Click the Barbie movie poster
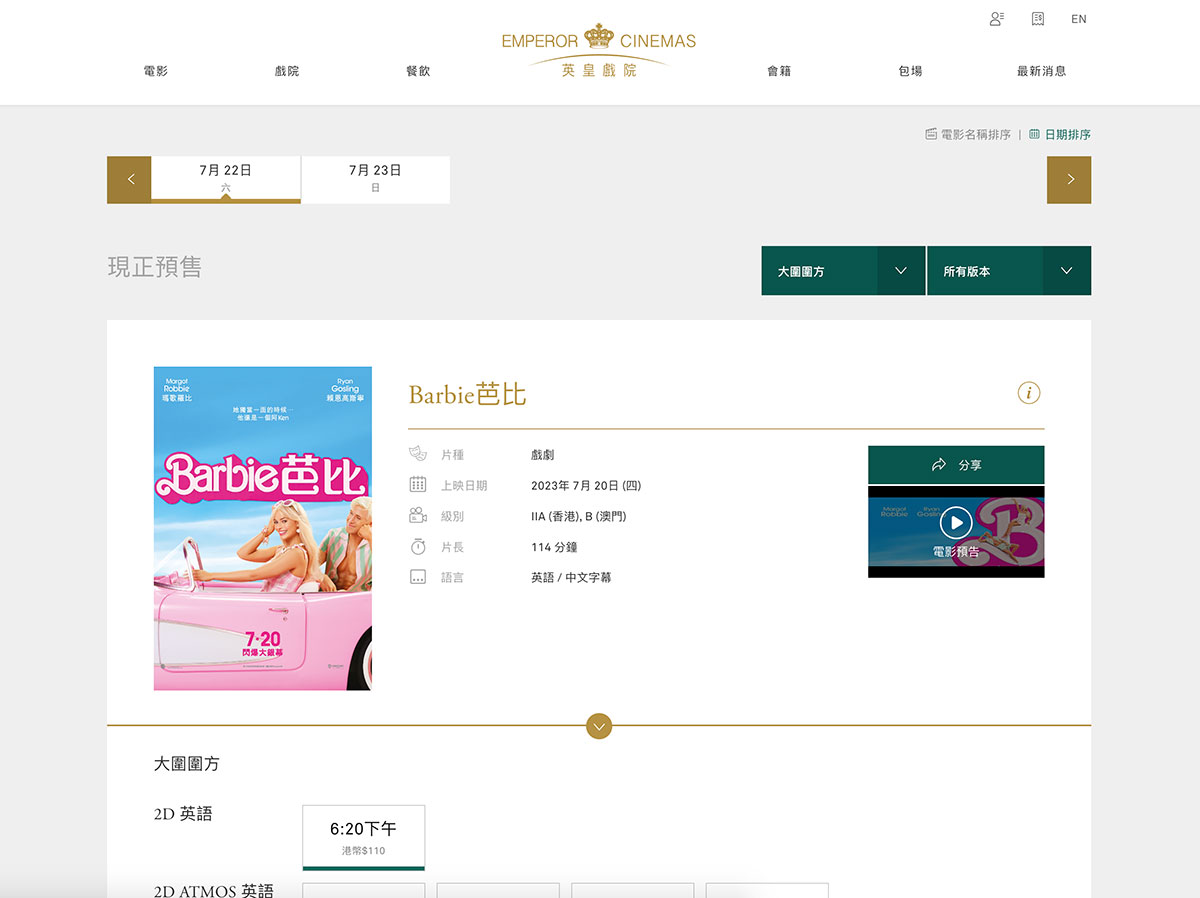 [x=263, y=528]
